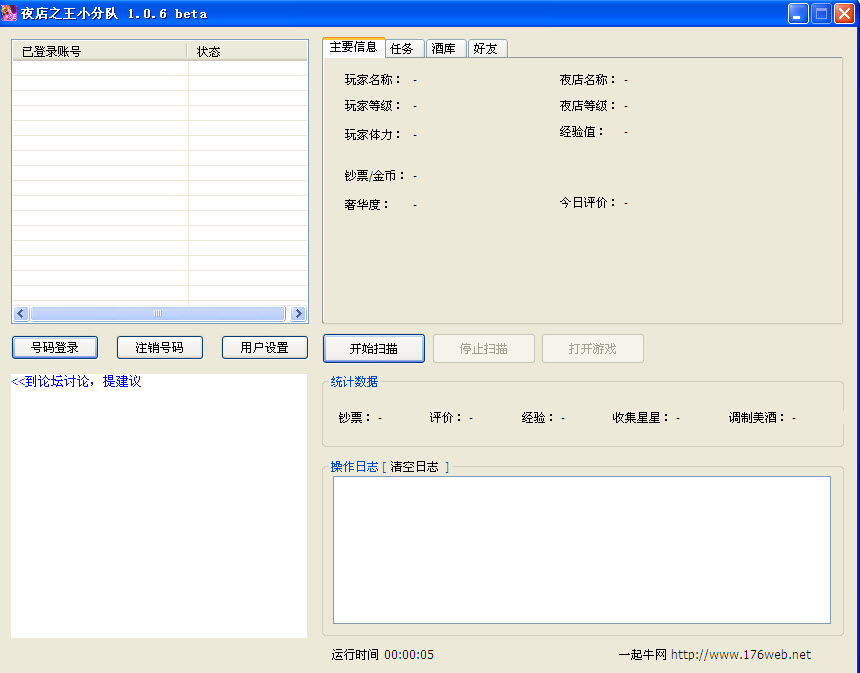Close the 夜店之王小分队 window
The width and height of the screenshot is (860, 673).
tap(843, 14)
